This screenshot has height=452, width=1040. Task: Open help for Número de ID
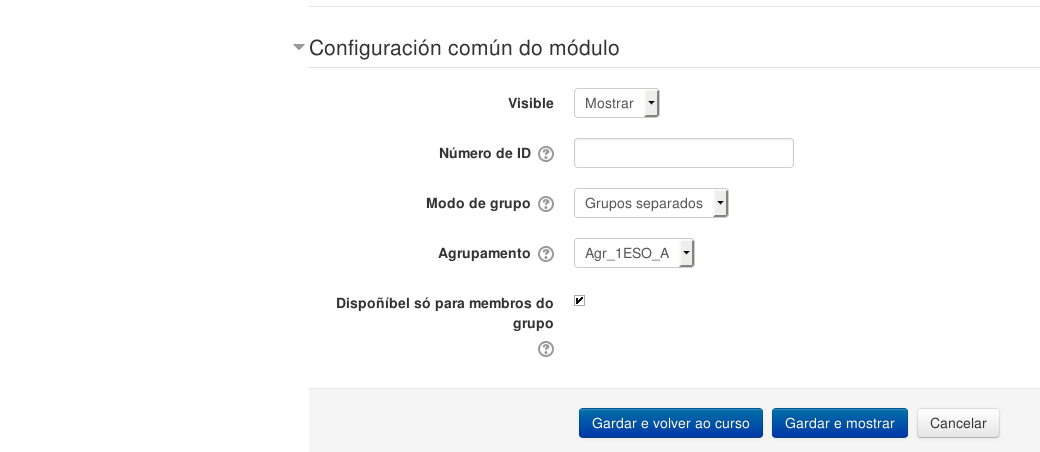(546, 154)
